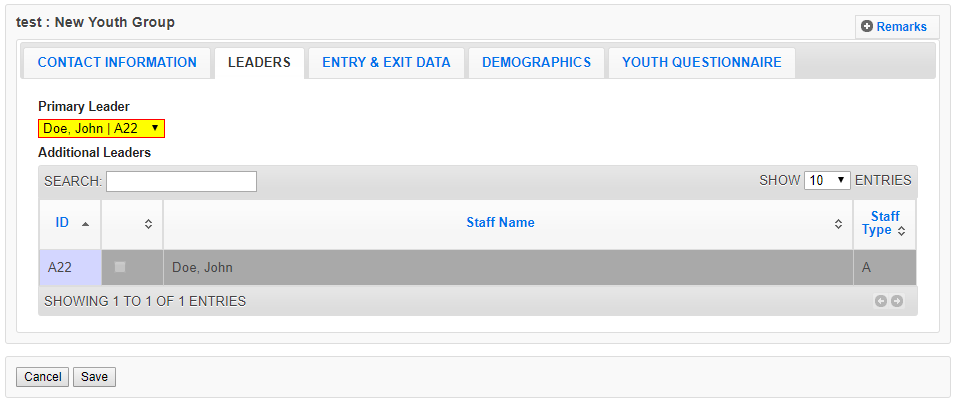Click the Save button
955x404 pixels.
pyautogui.click(x=94, y=377)
